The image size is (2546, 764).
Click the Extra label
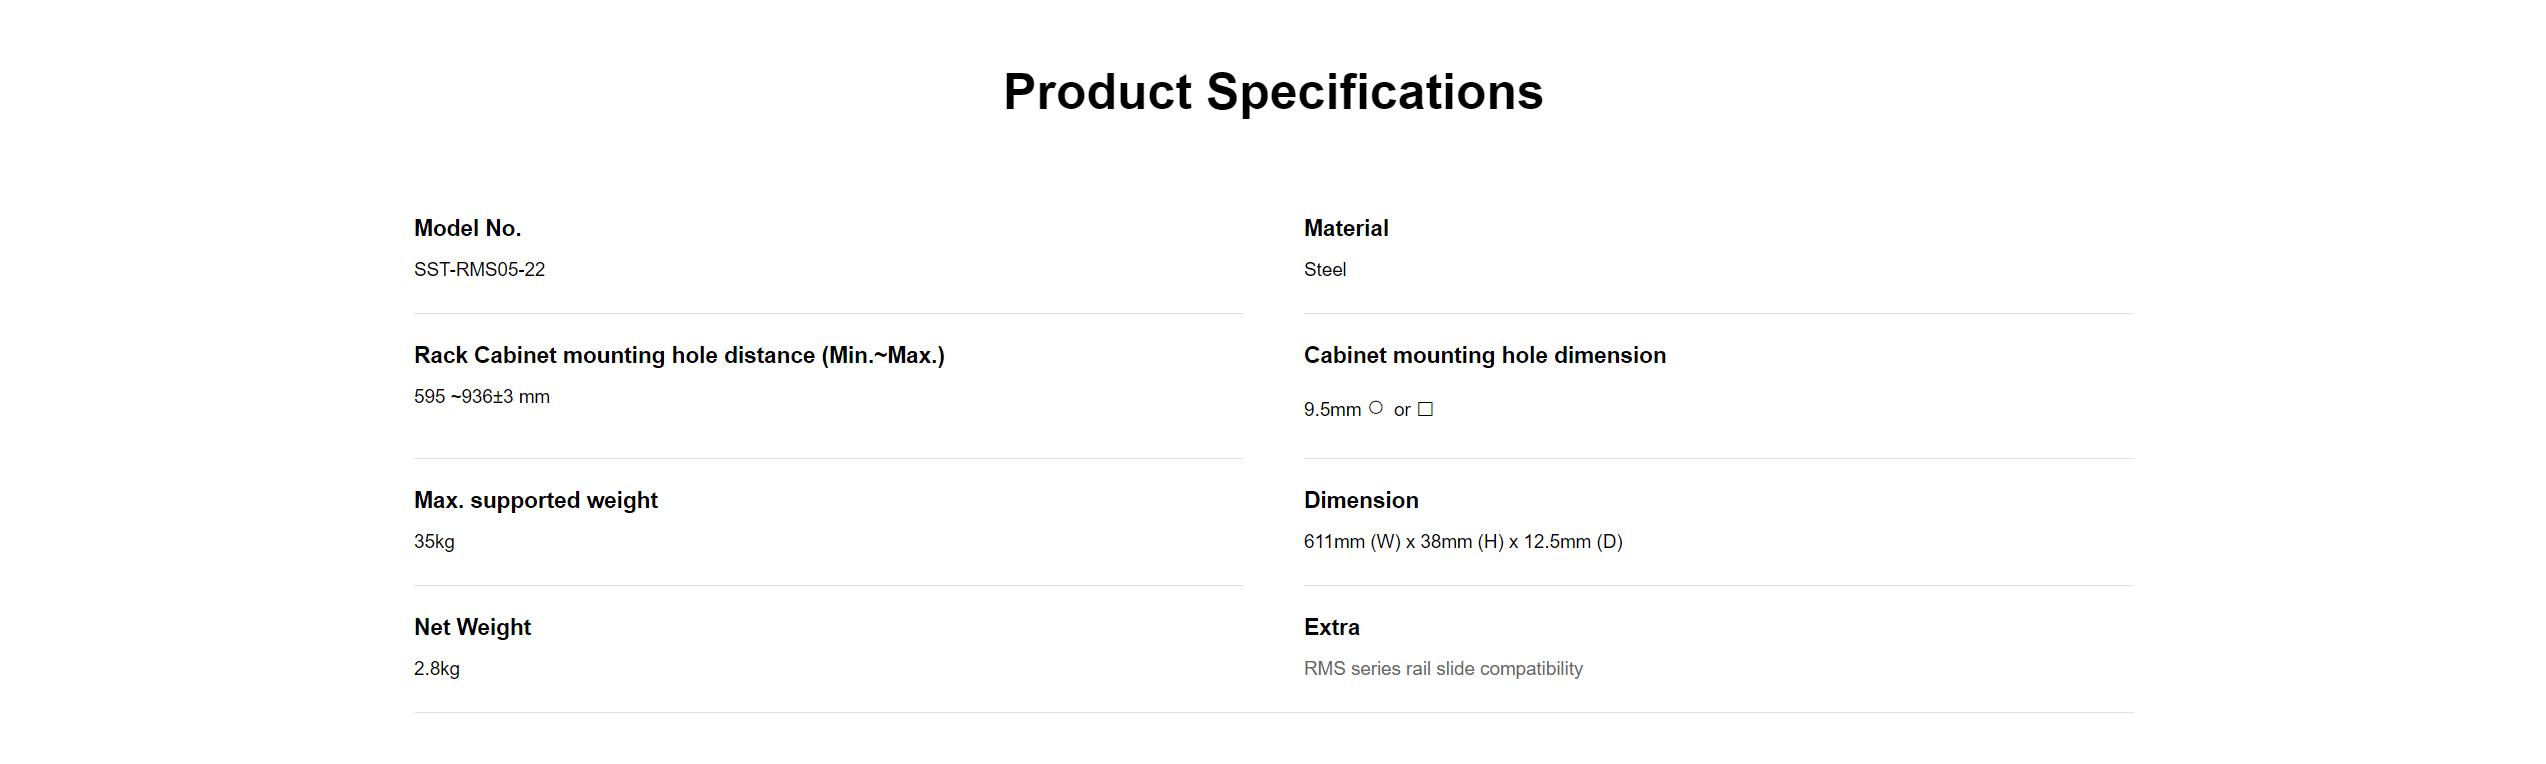click(x=1331, y=627)
